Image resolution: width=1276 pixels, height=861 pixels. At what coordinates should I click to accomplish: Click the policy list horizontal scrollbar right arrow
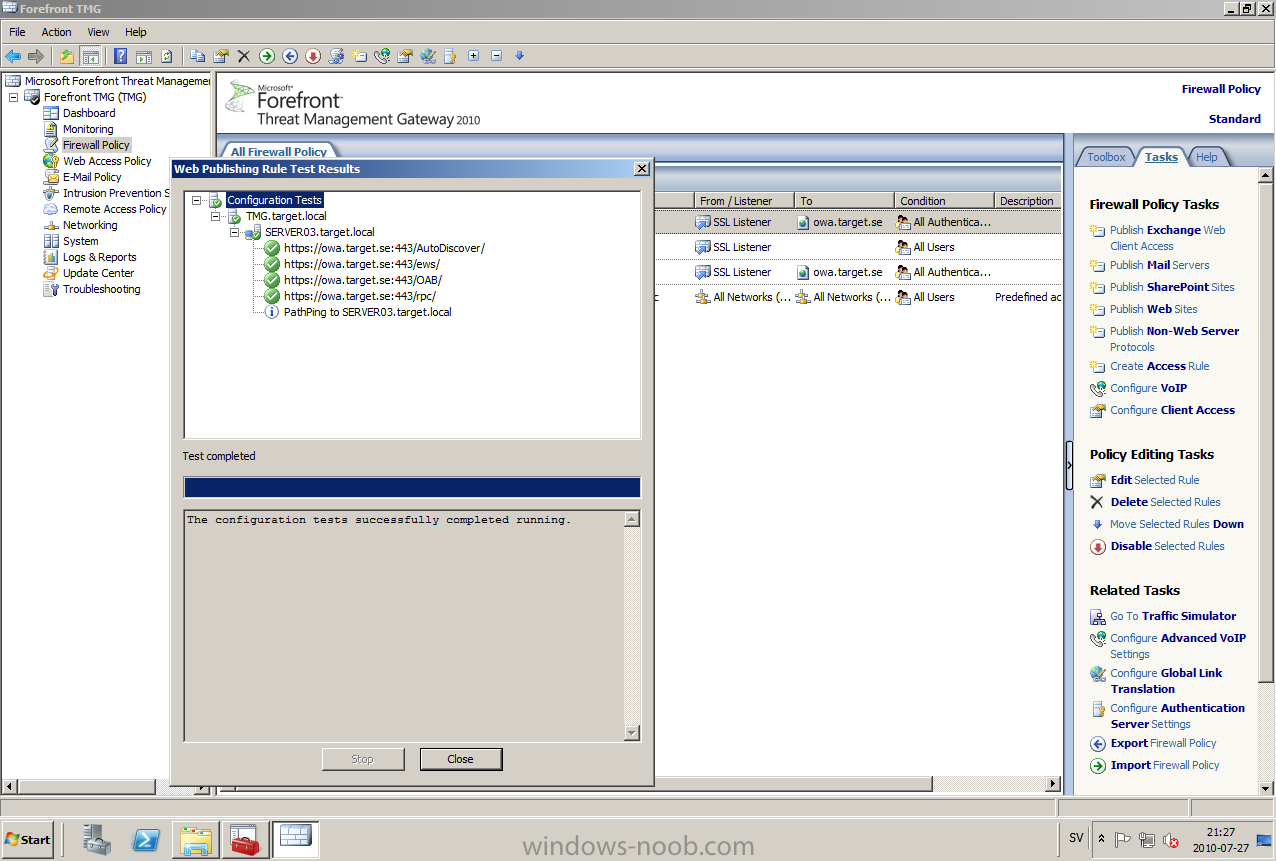pos(1053,784)
